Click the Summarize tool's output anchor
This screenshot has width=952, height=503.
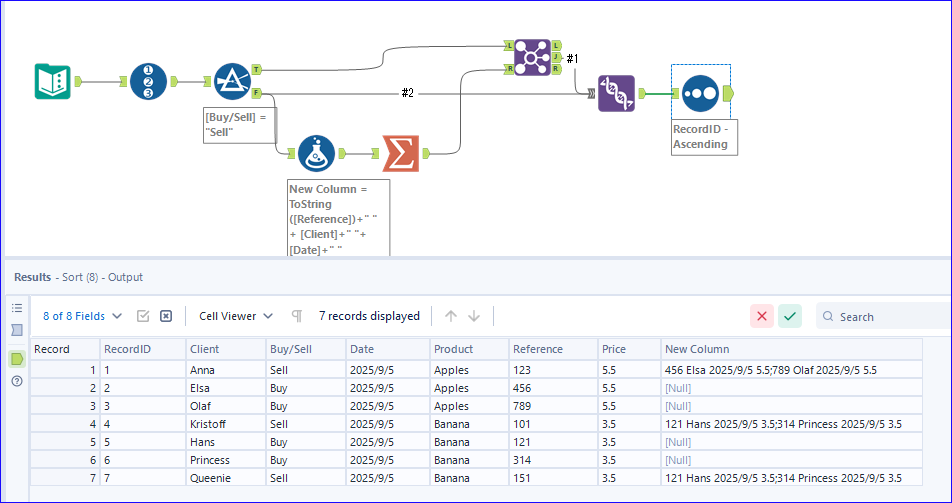(x=426, y=154)
